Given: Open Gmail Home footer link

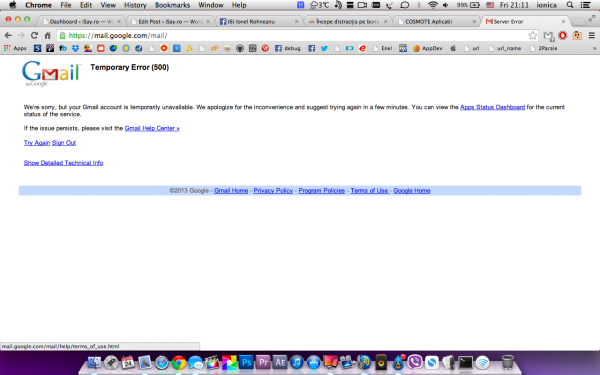Looking at the screenshot, I should (x=231, y=191).
